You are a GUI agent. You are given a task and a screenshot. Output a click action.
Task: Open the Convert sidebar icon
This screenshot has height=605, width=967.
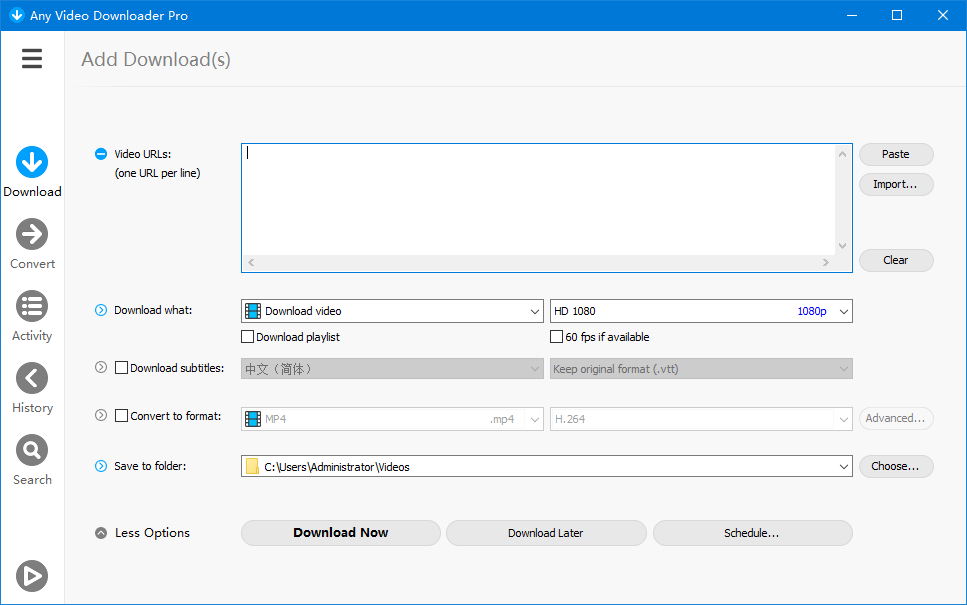pyautogui.click(x=32, y=234)
